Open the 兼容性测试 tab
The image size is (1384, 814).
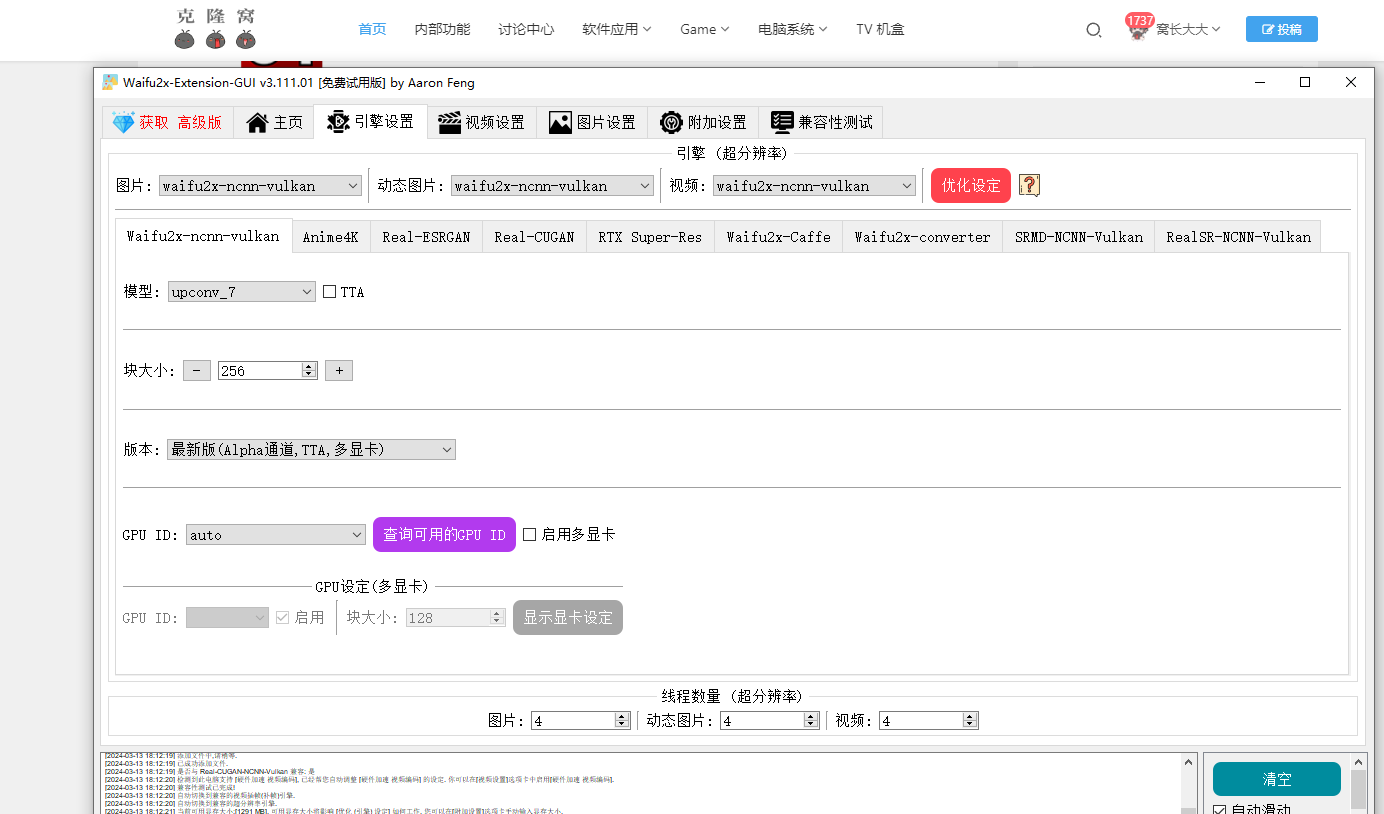click(x=821, y=122)
